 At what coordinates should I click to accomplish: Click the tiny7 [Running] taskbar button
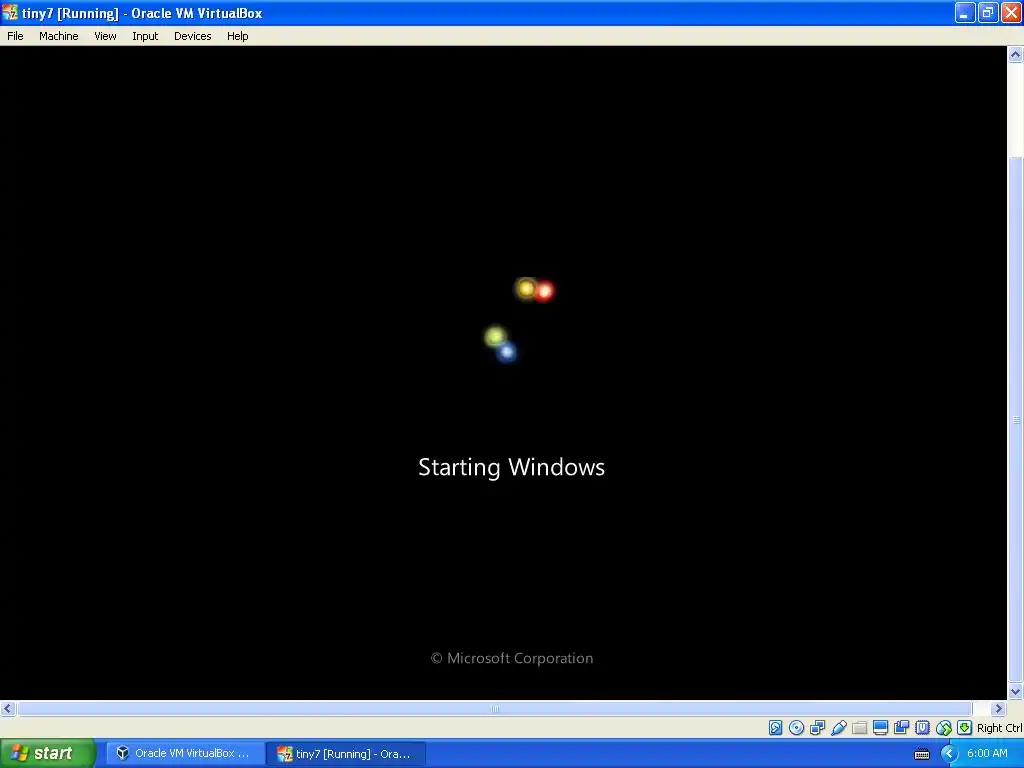click(x=346, y=753)
